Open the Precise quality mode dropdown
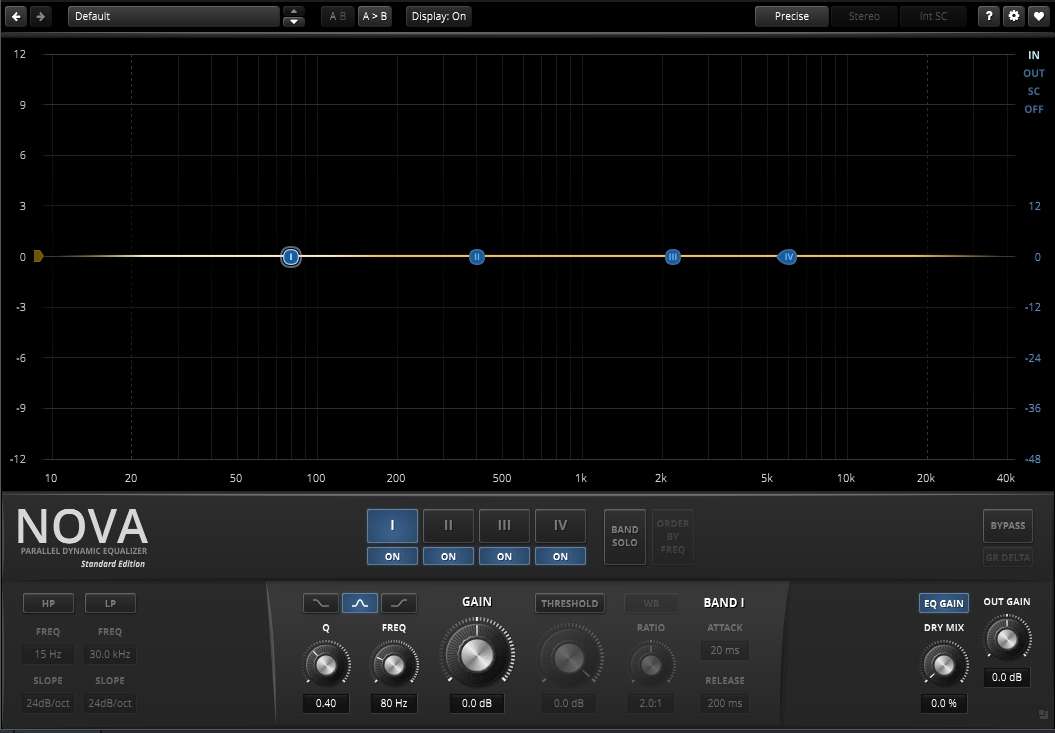 [x=791, y=16]
